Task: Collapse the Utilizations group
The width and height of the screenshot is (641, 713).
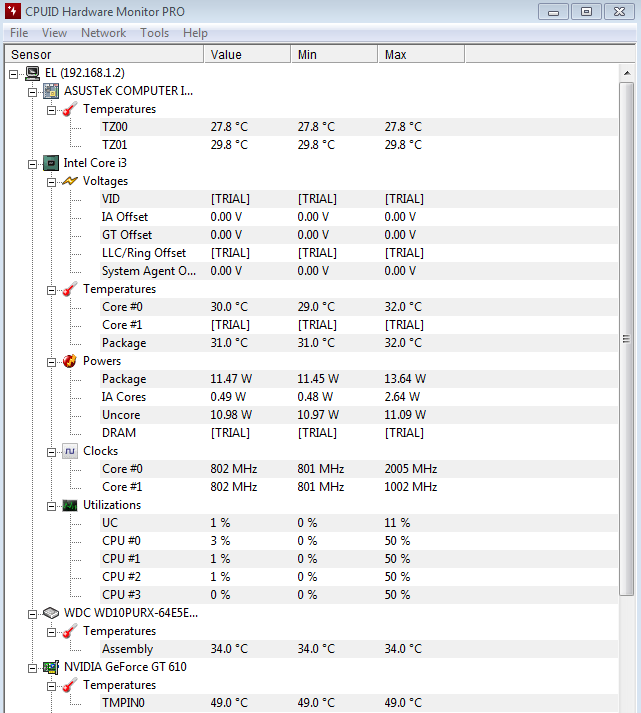Action: (51, 507)
